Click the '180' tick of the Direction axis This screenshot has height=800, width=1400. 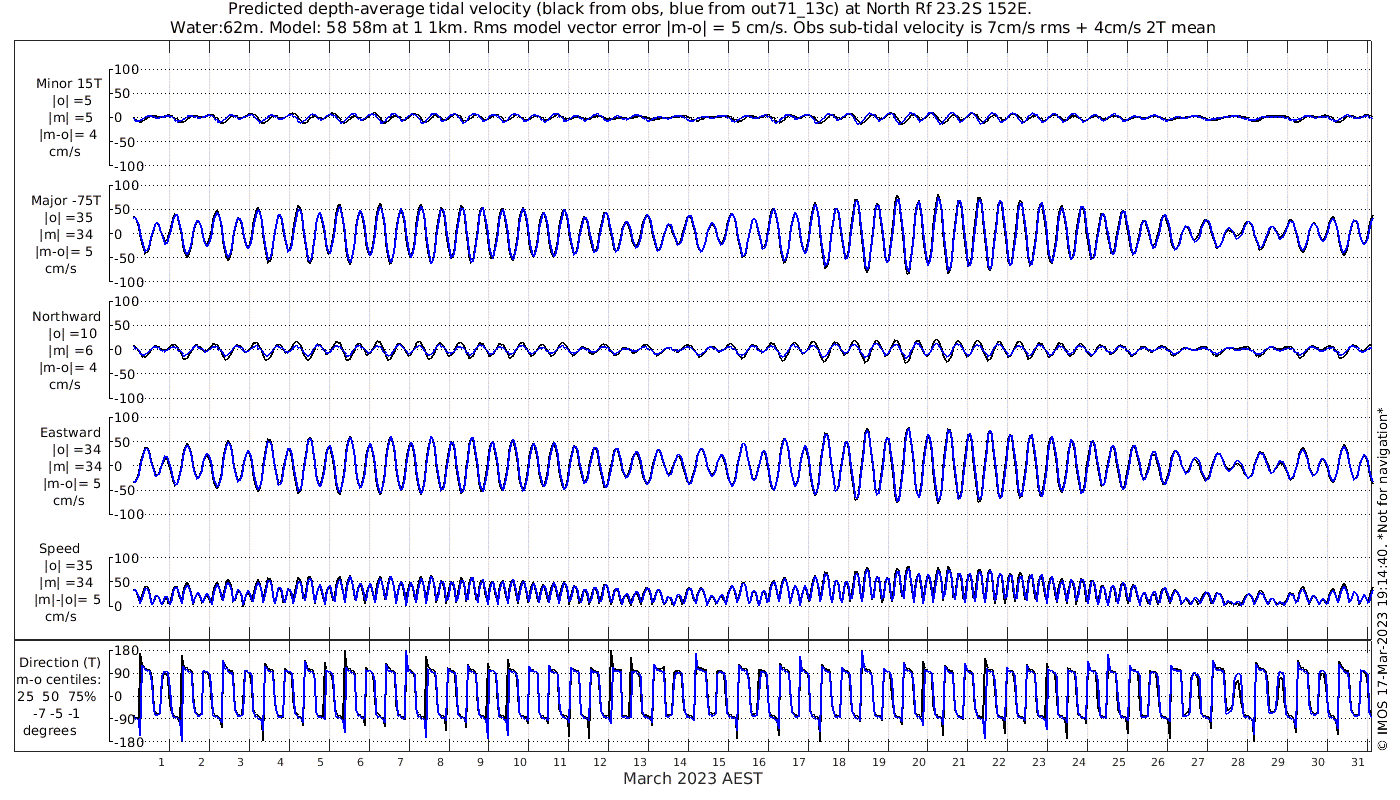(125, 651)
